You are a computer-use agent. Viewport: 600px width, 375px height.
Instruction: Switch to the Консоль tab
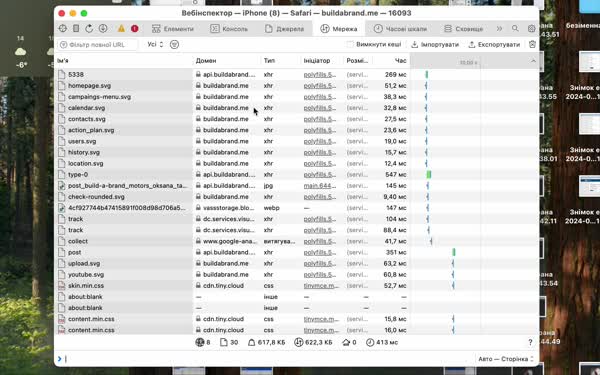[x=230, y=29]
